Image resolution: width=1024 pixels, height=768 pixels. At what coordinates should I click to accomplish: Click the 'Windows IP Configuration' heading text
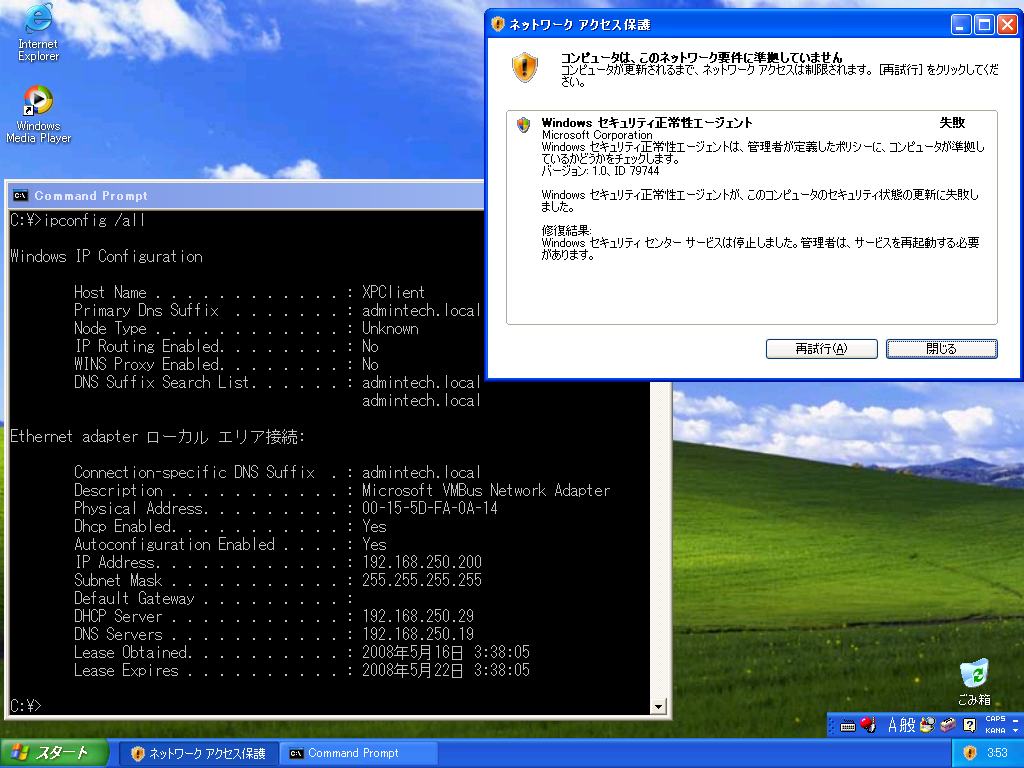(106, 256)
